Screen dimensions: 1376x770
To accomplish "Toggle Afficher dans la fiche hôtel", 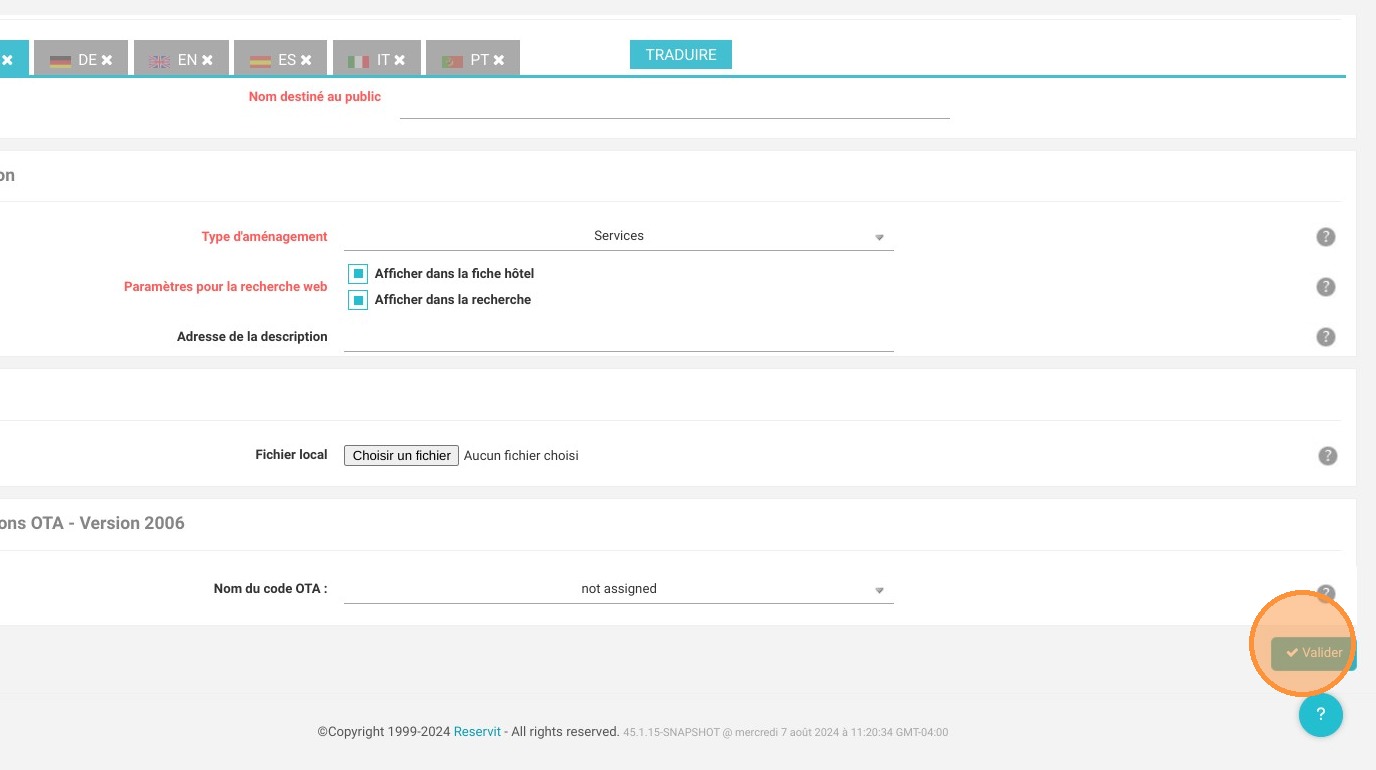I will tap(358, 274).
